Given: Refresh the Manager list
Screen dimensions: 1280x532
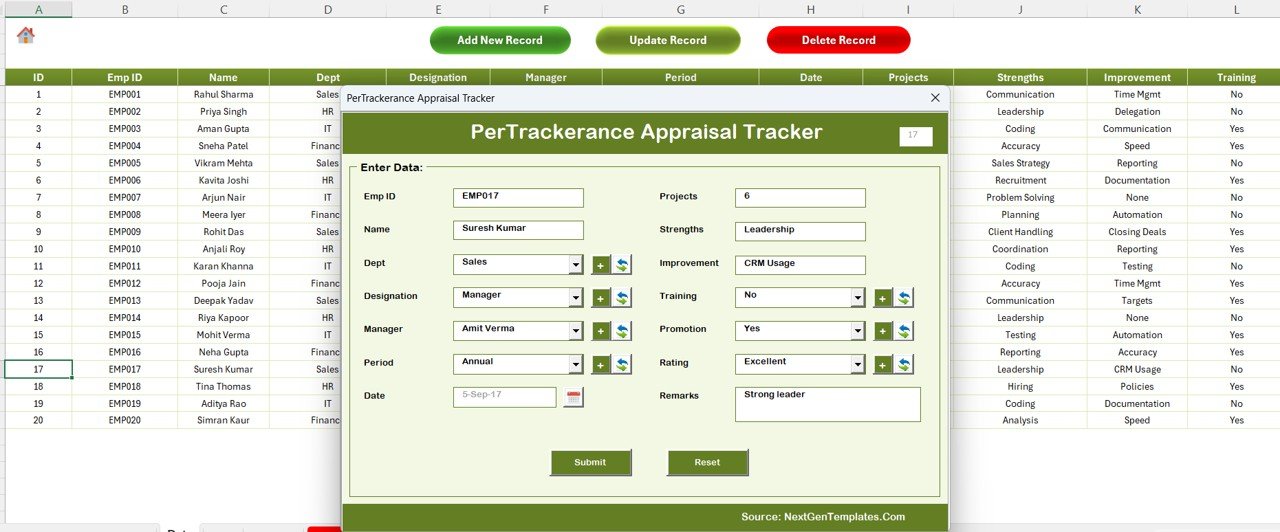Looking at the screenshot, I should coord(622,331).
